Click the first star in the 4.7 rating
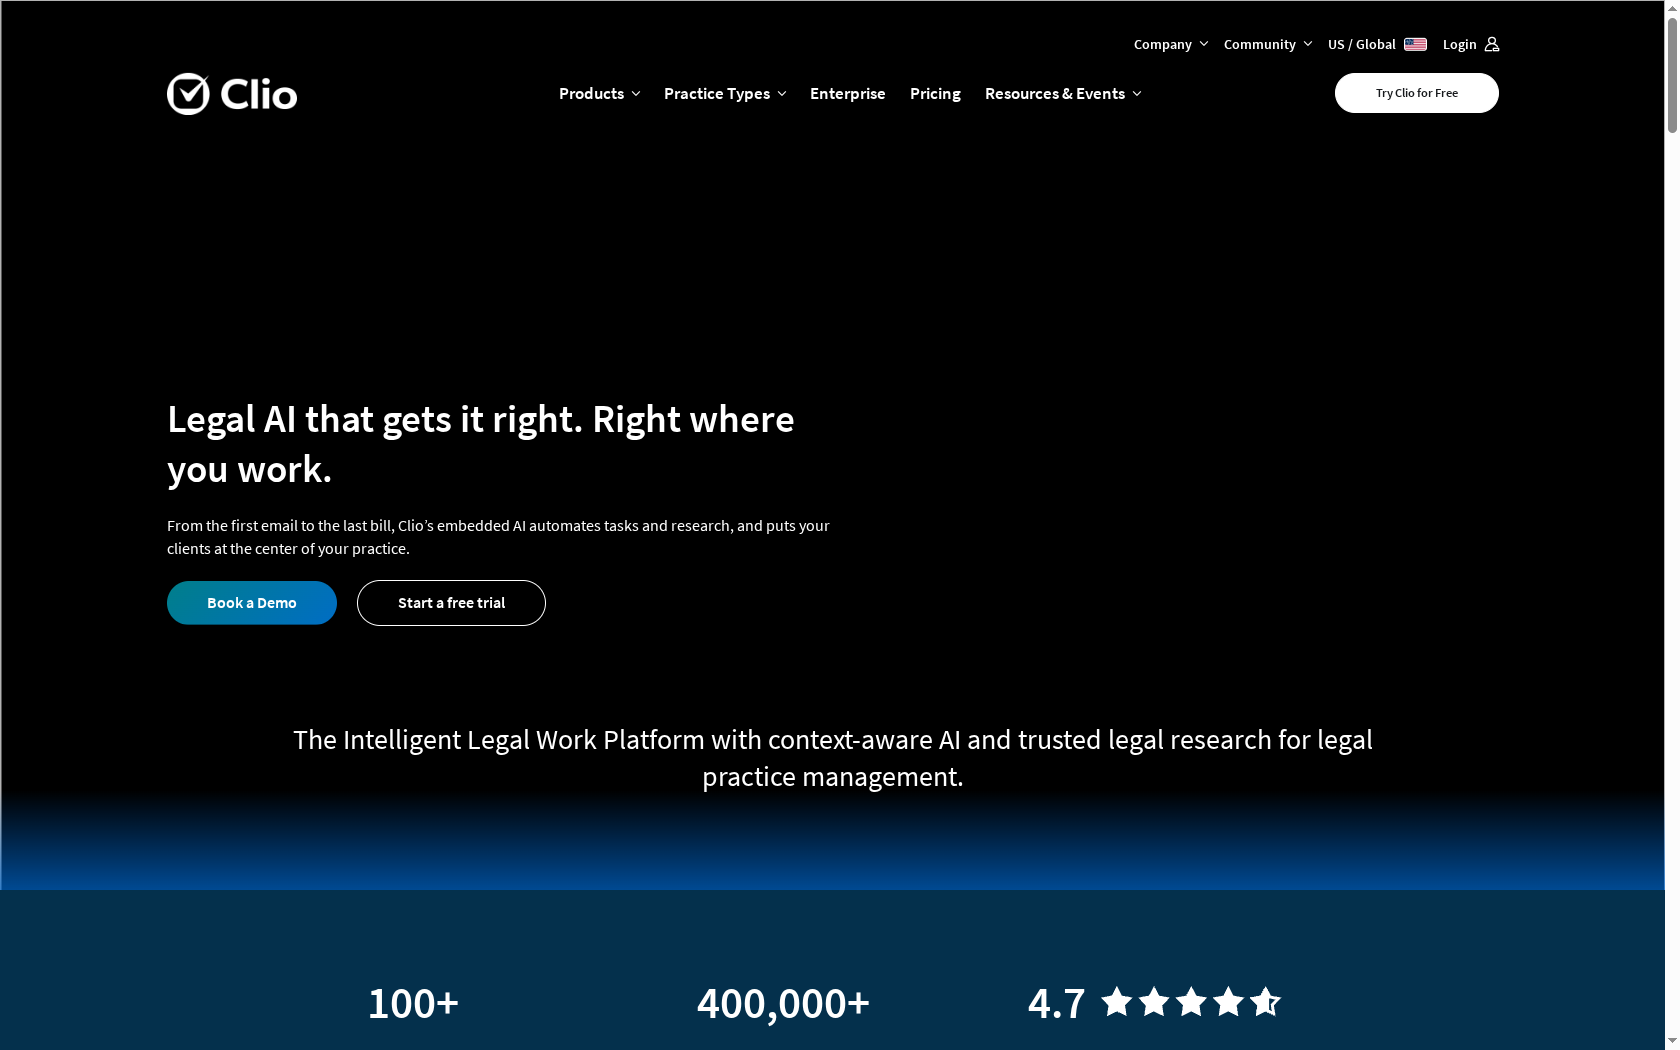 click(x=1114, y=1002)
